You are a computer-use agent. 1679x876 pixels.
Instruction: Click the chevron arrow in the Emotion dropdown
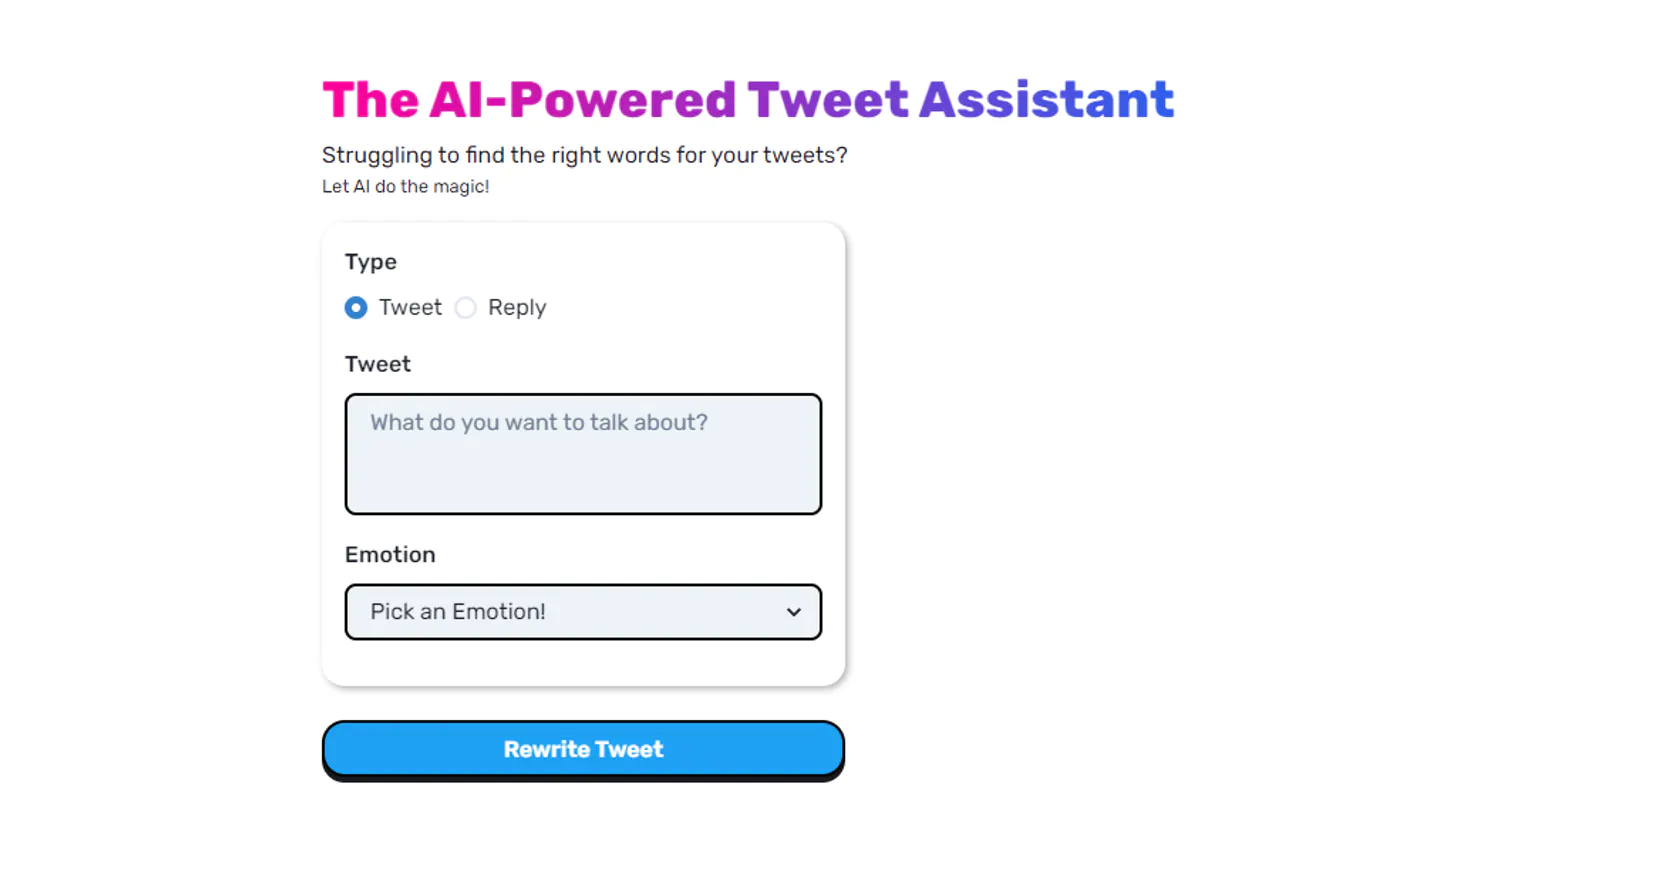pos(794,612)
